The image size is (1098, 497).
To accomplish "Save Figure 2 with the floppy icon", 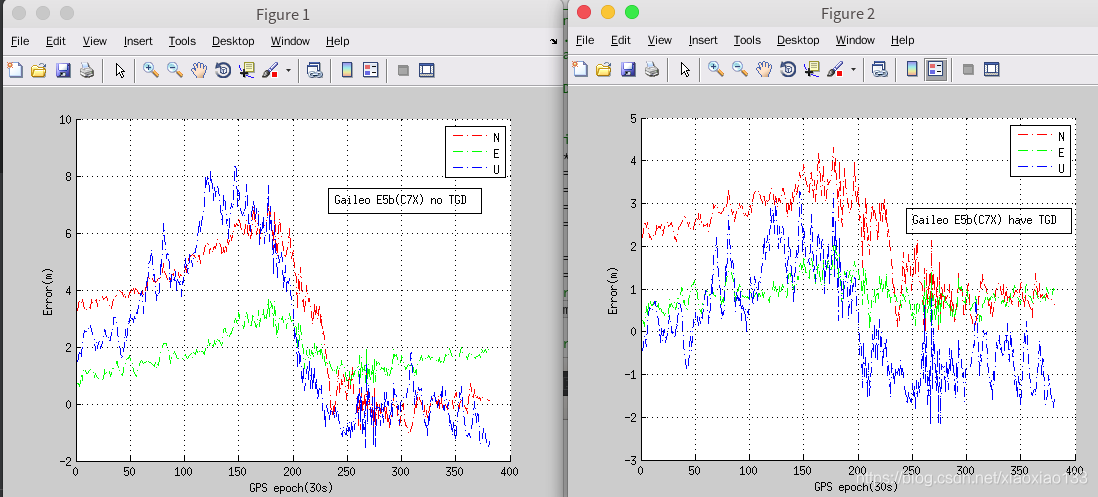I will point(628,69).
